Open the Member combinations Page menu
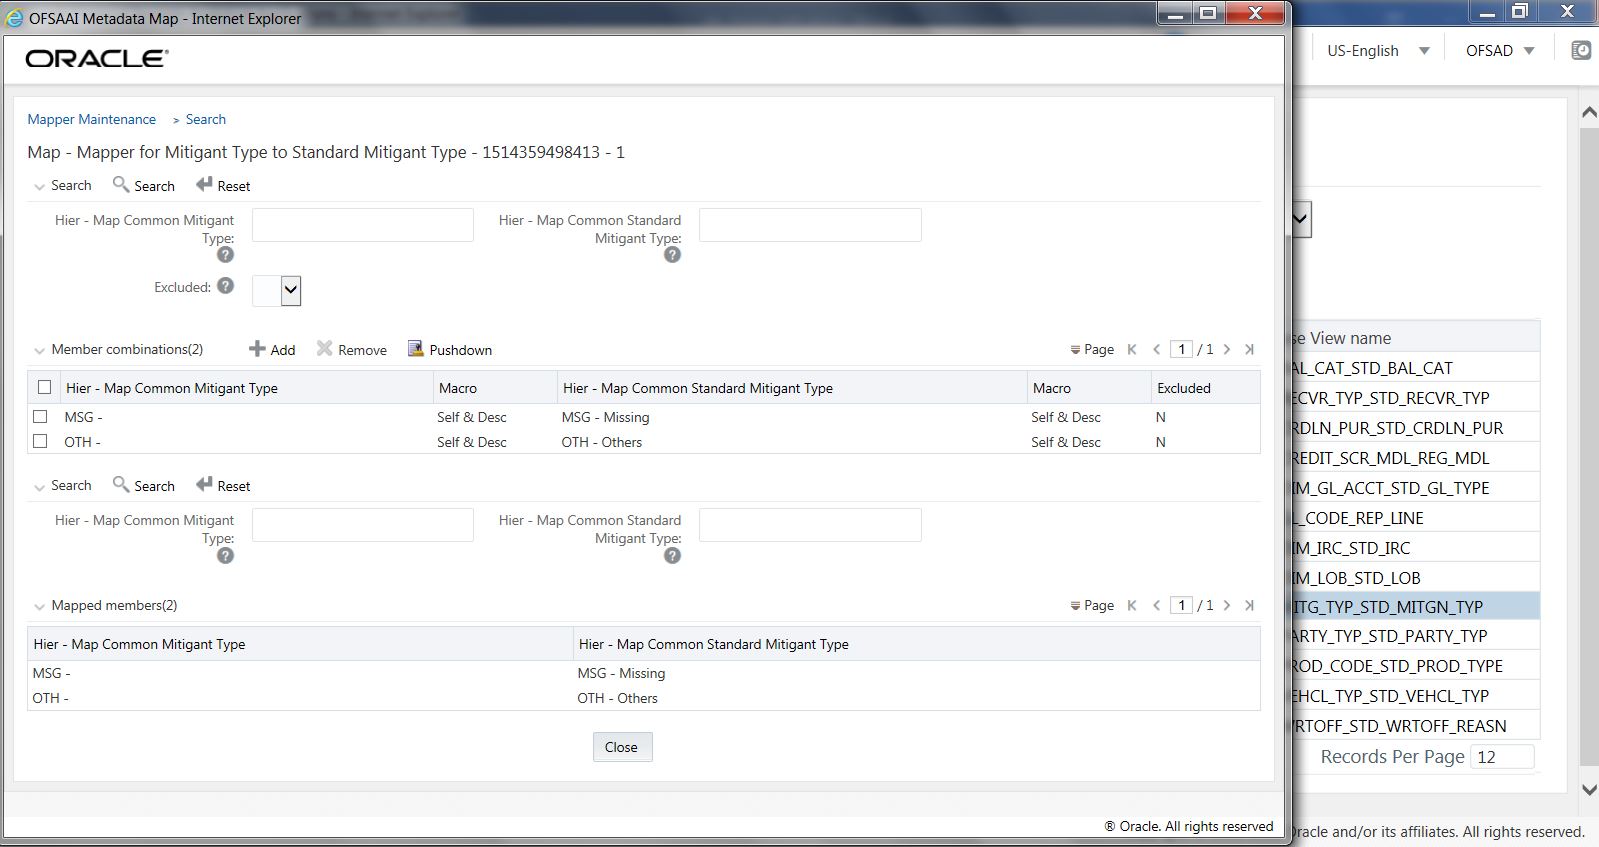This screenshot has width=1599, height=847. (1092, 350)
